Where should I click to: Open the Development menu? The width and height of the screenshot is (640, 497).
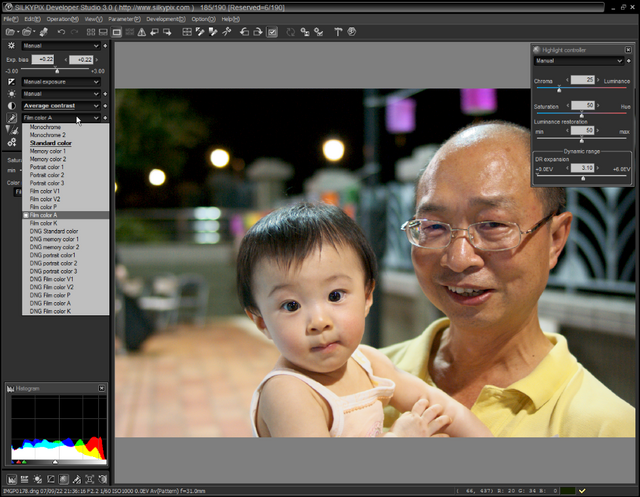point(166,19)
